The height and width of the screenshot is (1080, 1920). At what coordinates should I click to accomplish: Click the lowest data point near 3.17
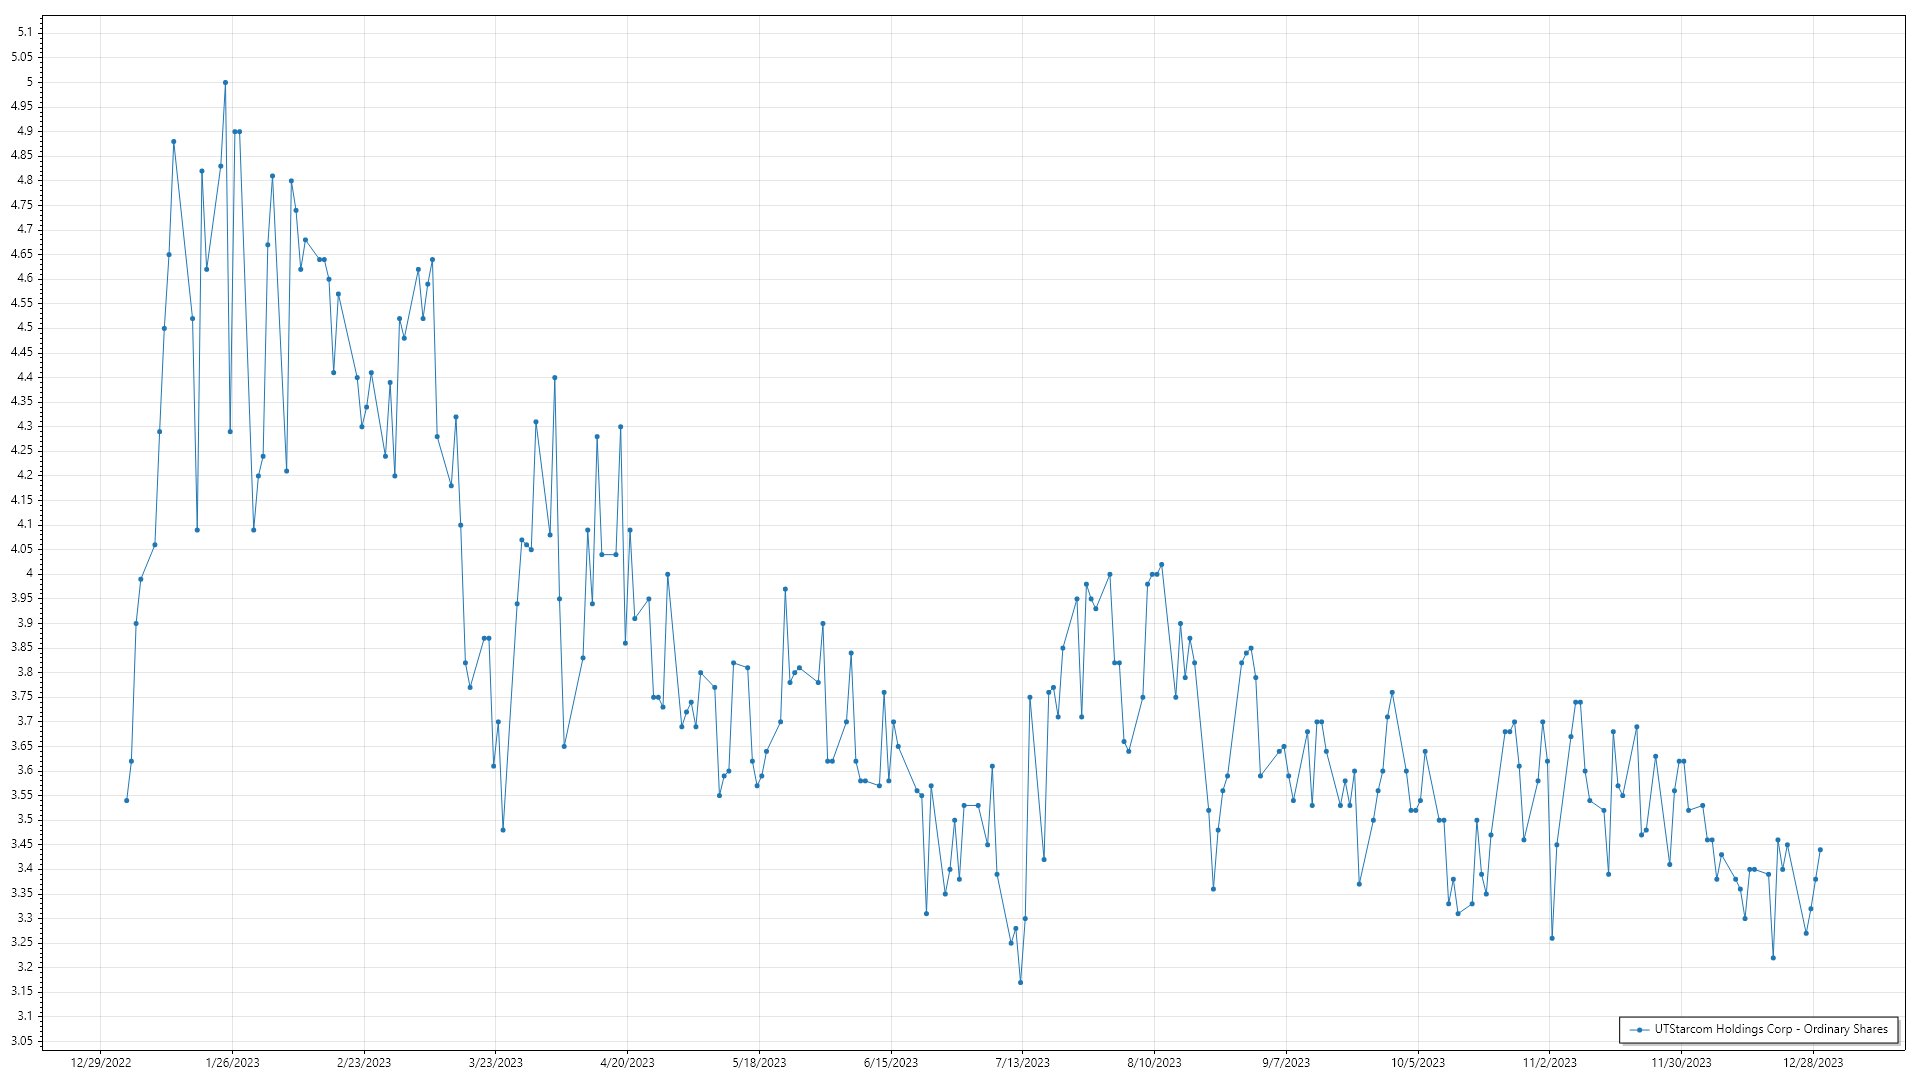[x=1020, y=983]
